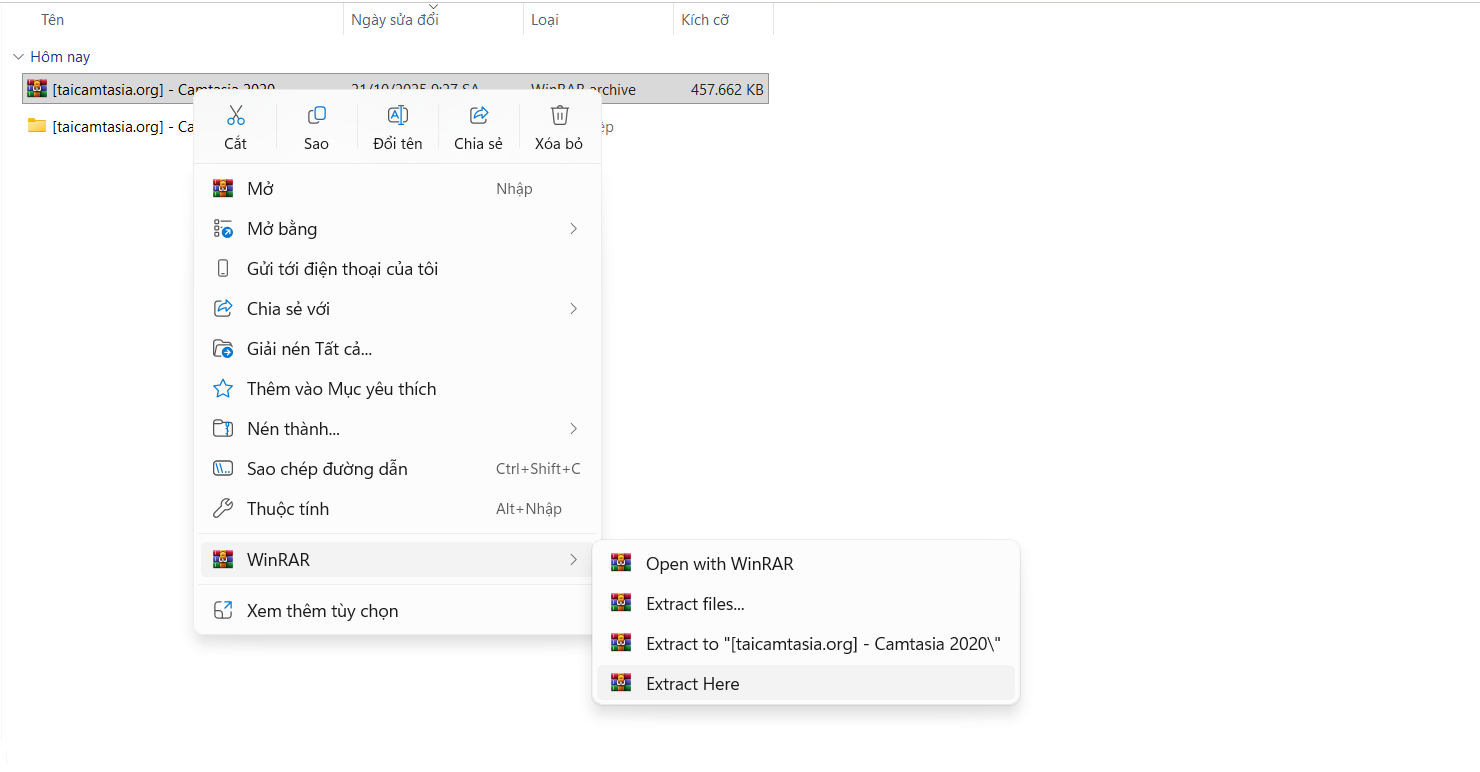This screenshot has width=1480, height=772.
Task: Click Xem thêm tùy chọn icon
Action: [224, 611]
